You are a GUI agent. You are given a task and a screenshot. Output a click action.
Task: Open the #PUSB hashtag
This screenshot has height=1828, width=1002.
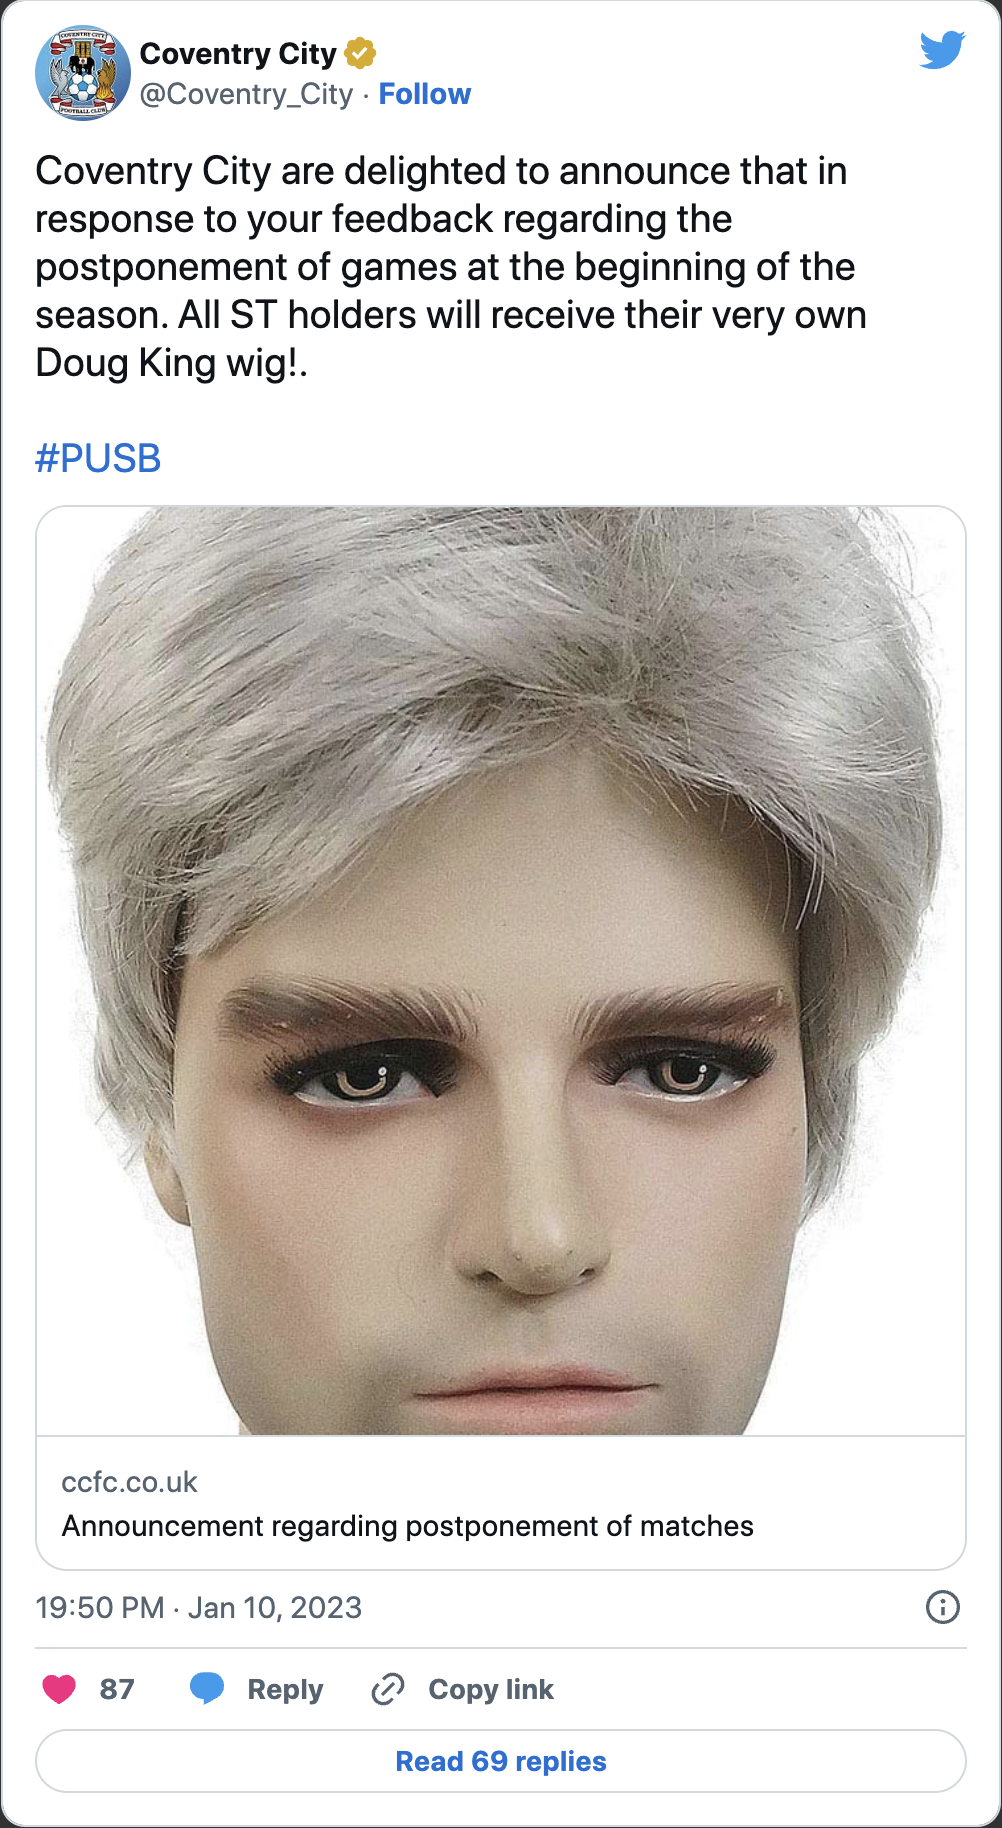[x=98, y=459]
